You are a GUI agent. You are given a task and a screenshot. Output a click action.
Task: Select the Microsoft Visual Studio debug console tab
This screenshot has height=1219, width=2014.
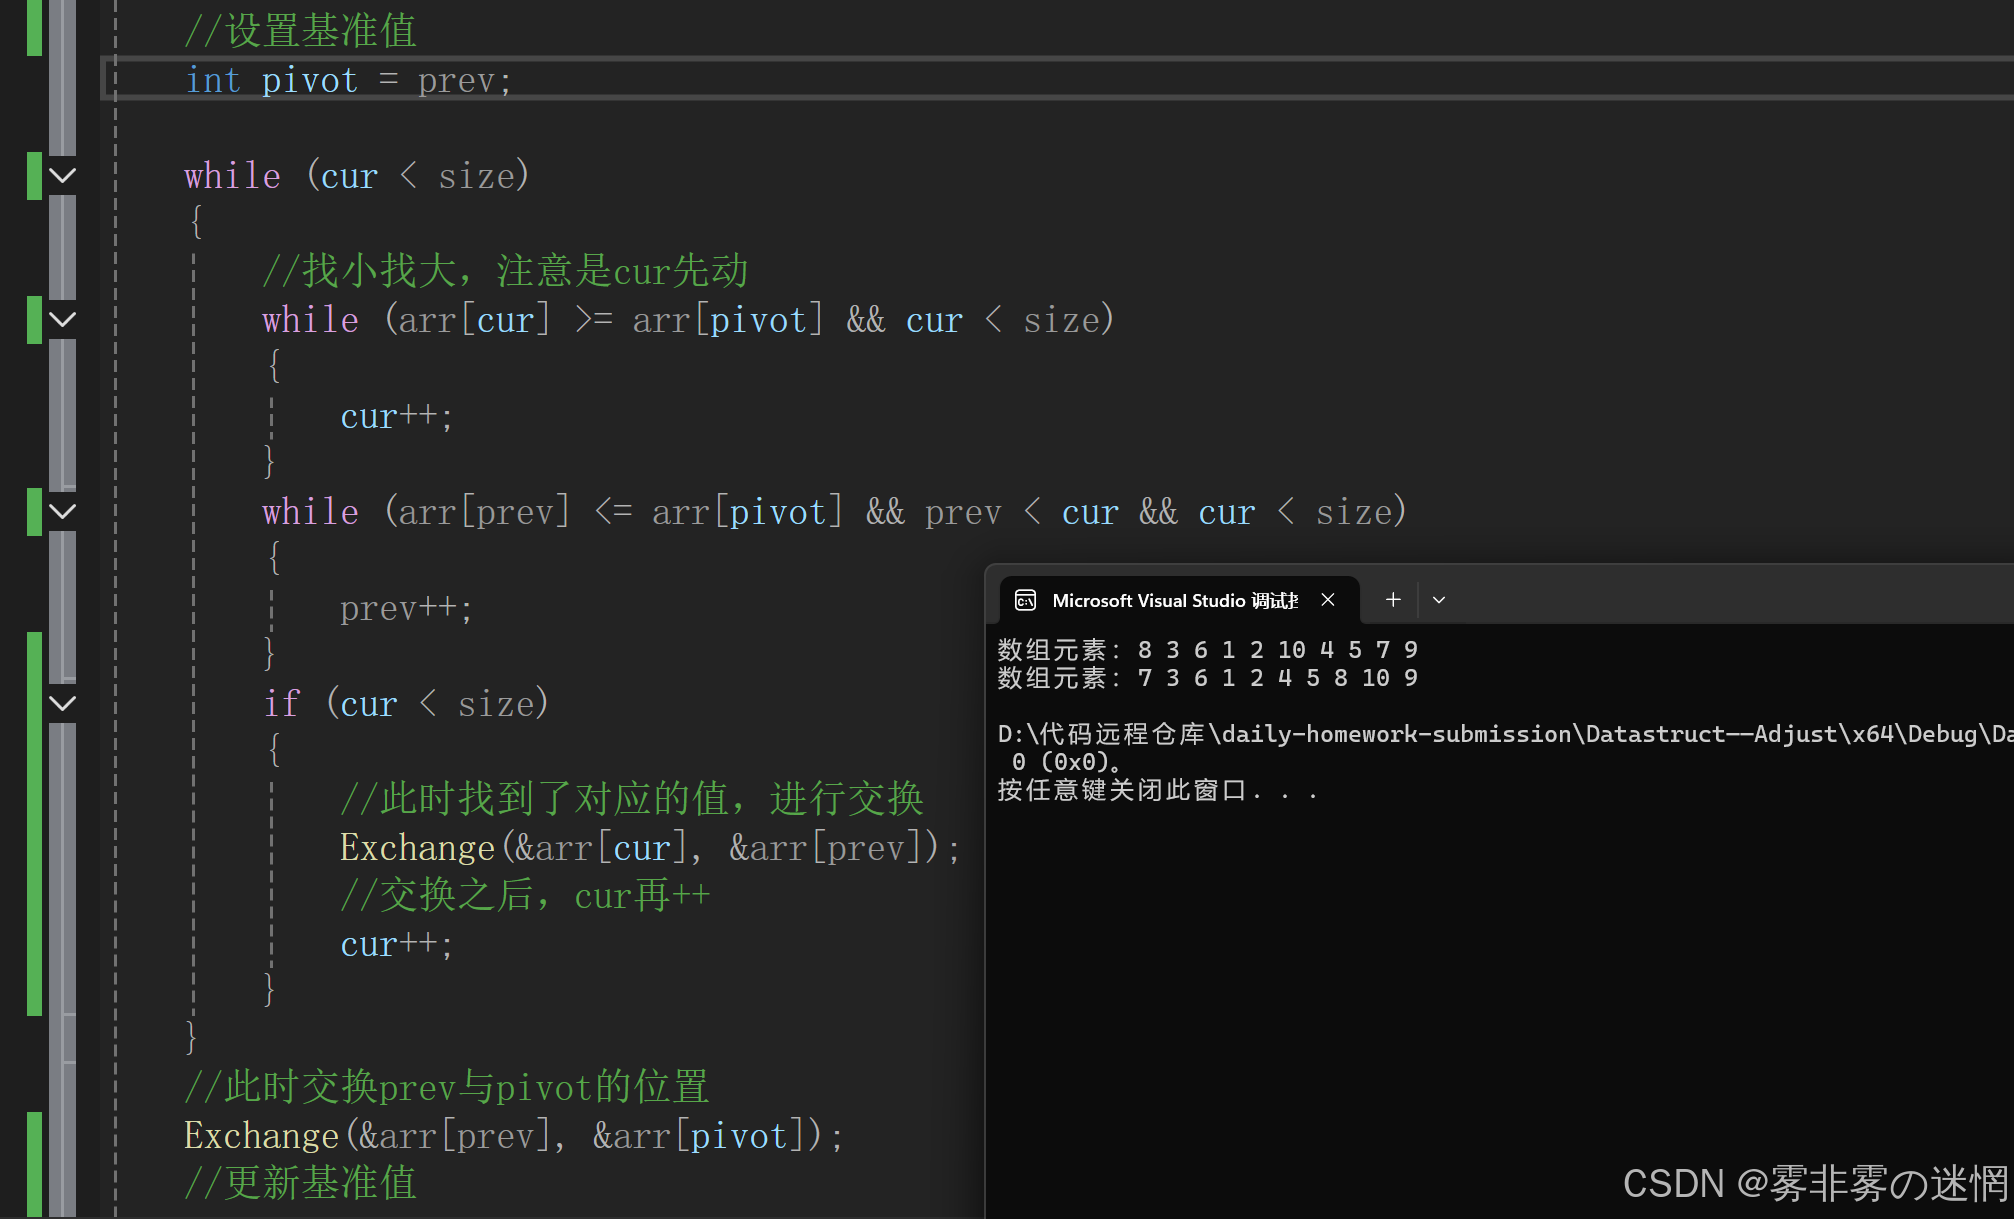(x=1174, y=600)
